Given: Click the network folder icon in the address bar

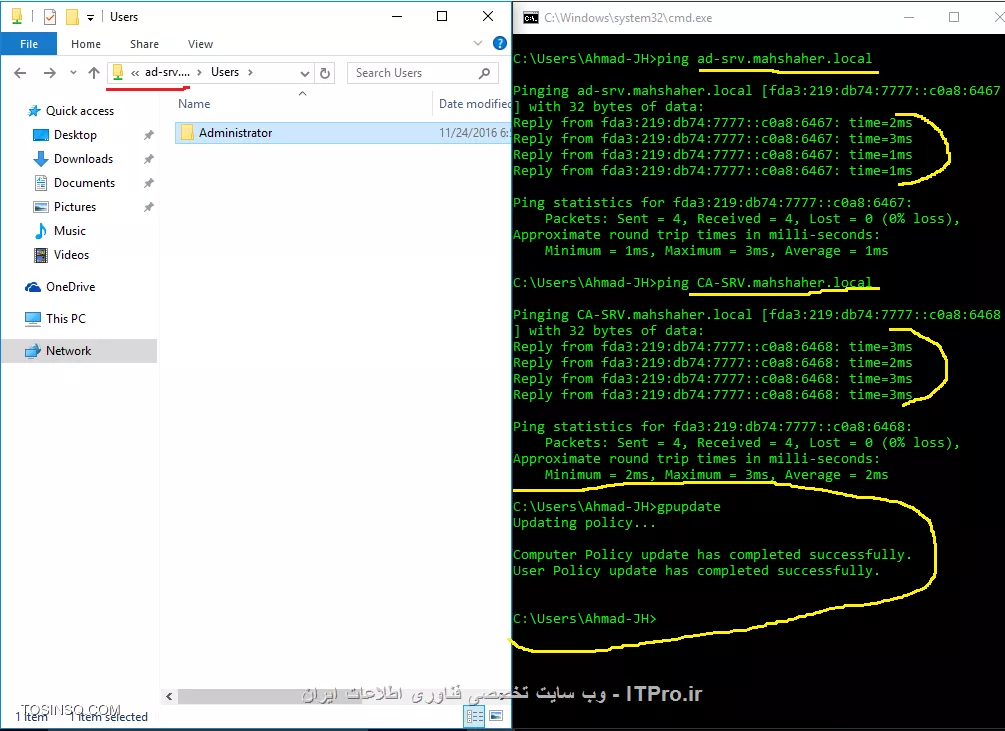Looking at the screenshot, I should coord(118,72).
